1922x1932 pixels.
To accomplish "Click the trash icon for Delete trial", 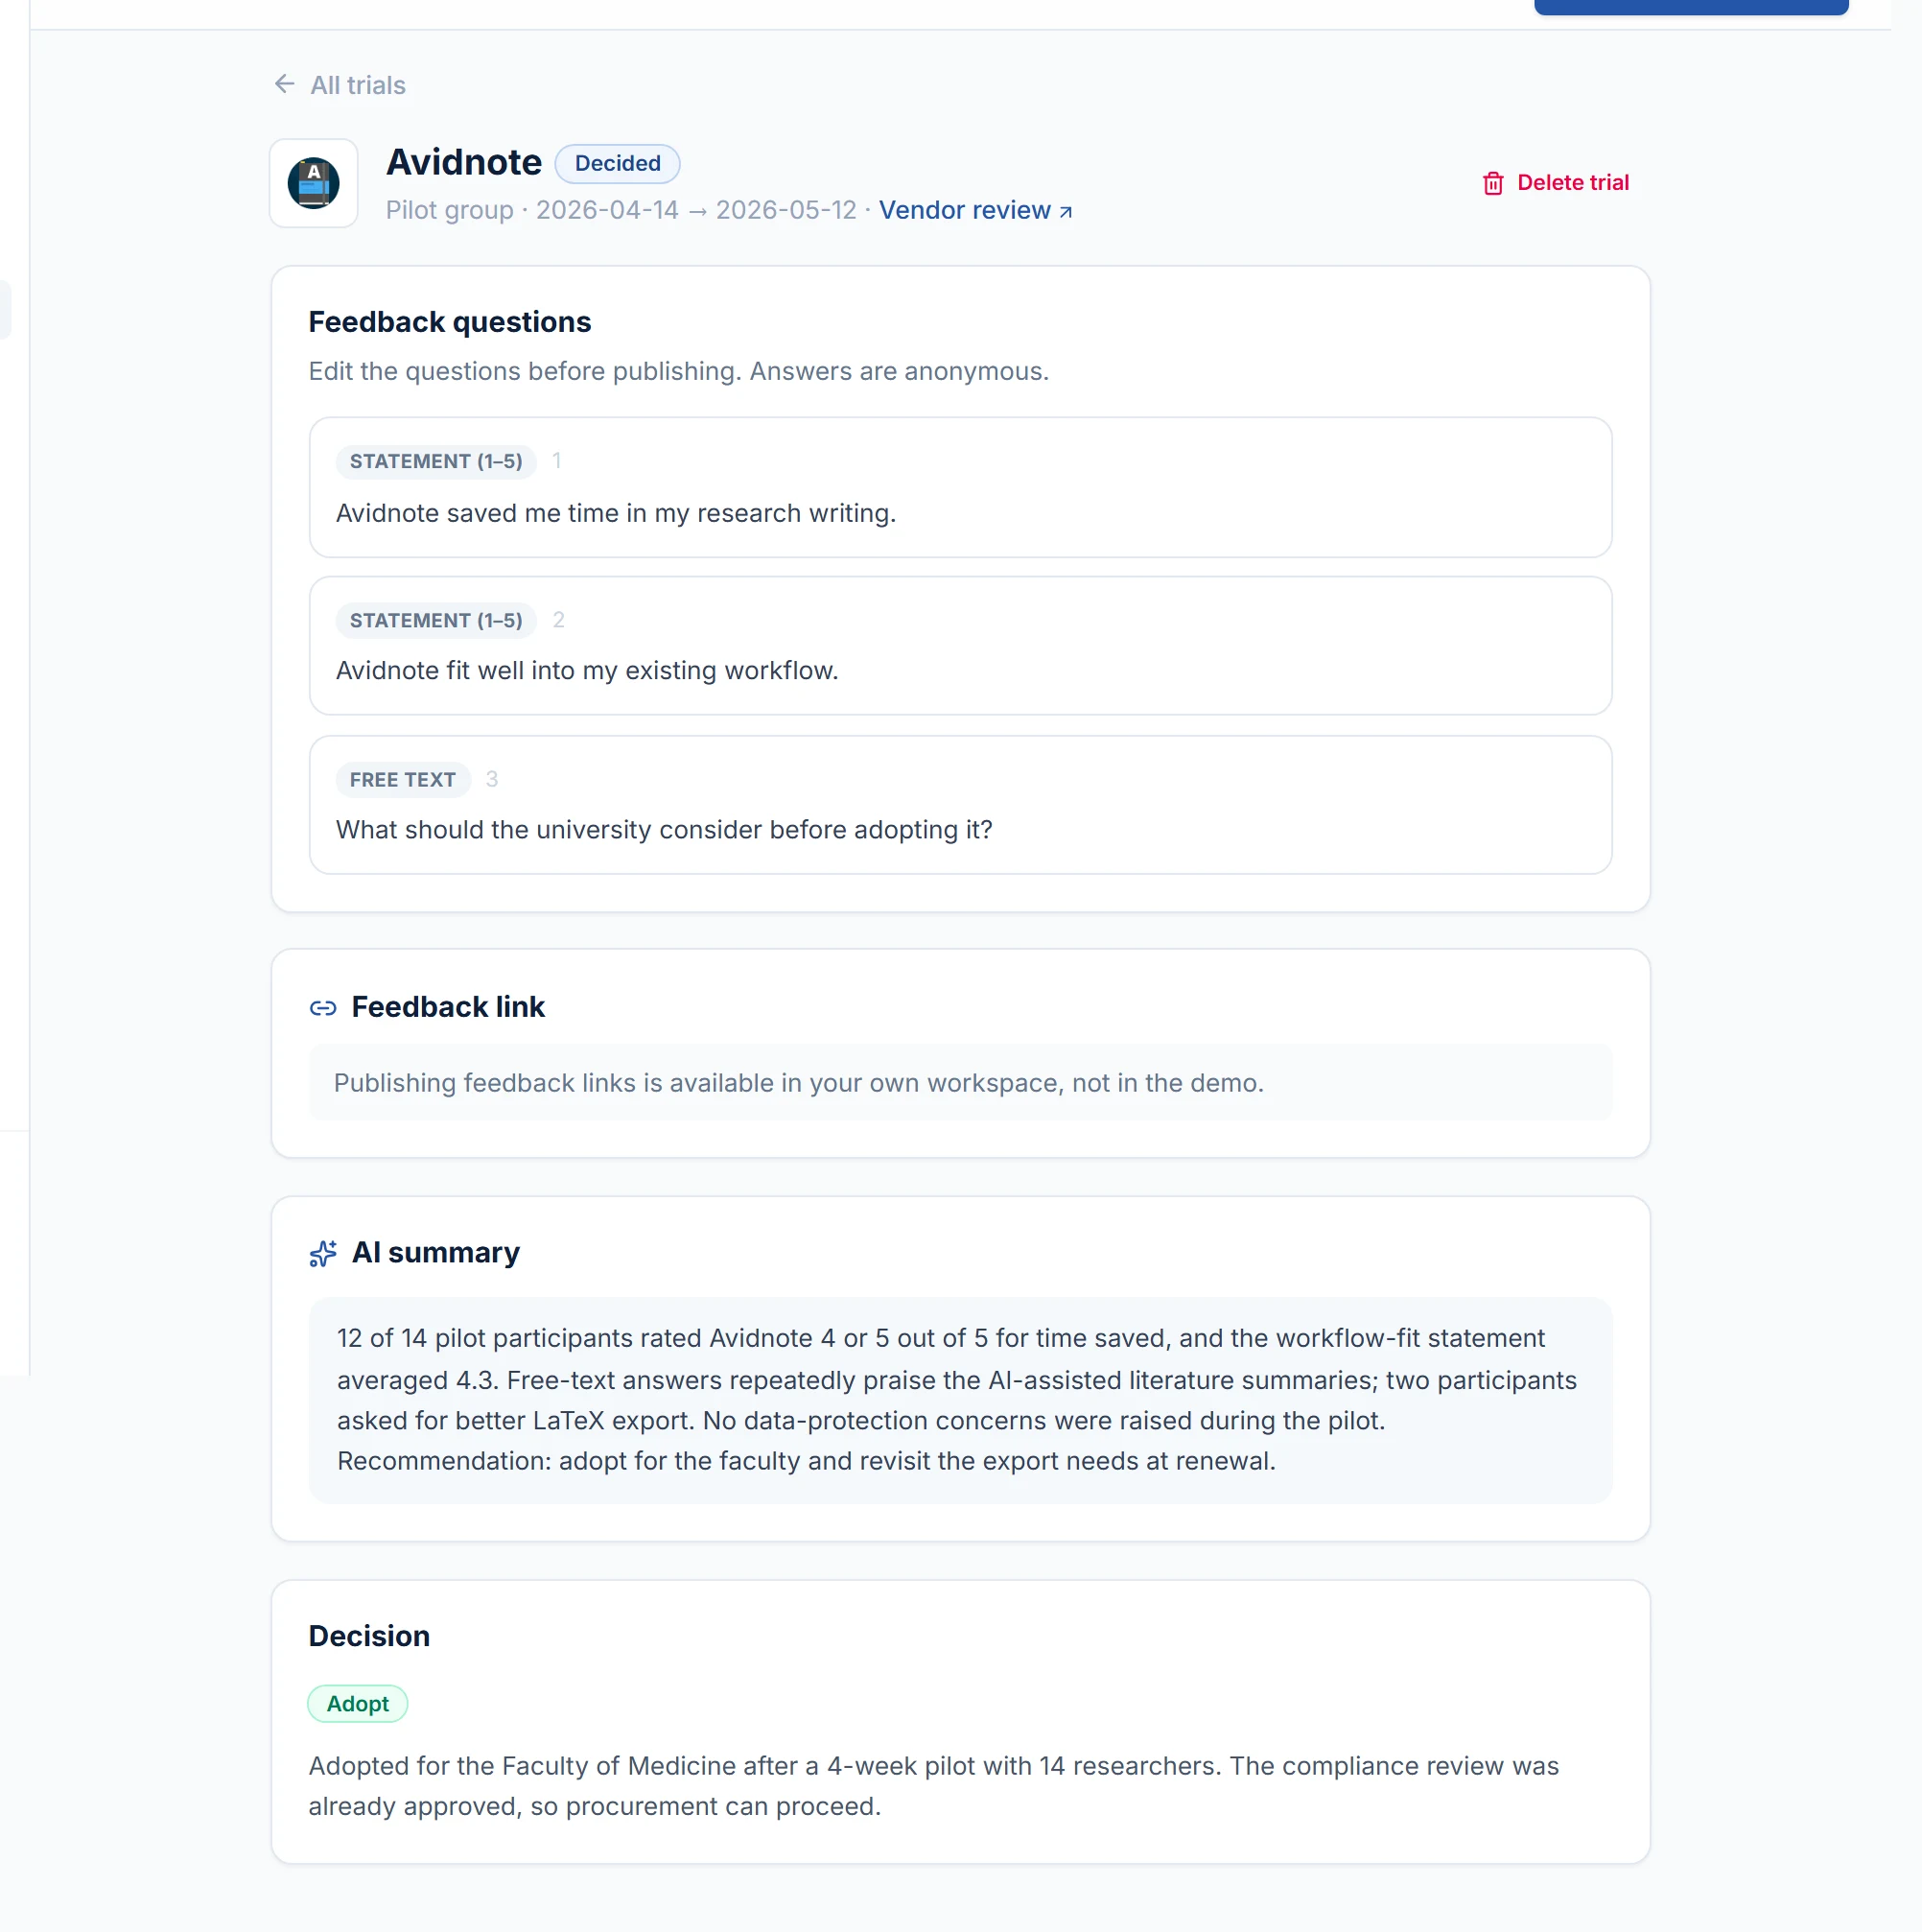I will [x=1493, y=183].
